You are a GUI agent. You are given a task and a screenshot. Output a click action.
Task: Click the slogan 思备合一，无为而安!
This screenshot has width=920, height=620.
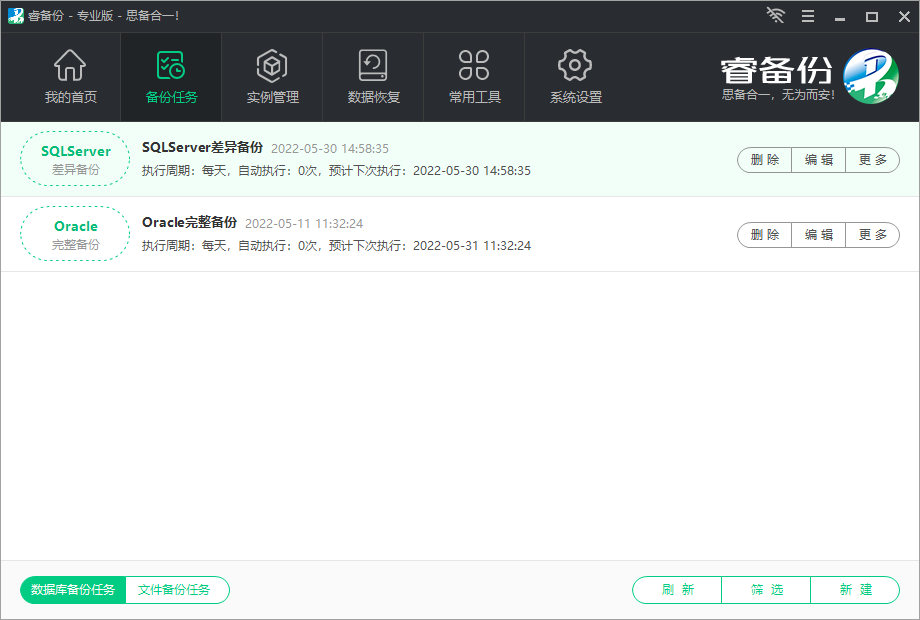click(778, 95)
